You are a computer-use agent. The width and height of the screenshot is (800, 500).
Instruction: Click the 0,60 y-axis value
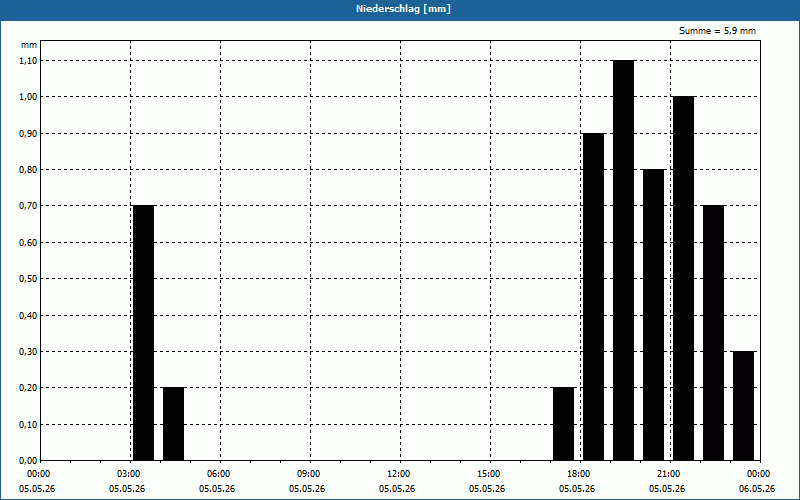click(28, 242)
